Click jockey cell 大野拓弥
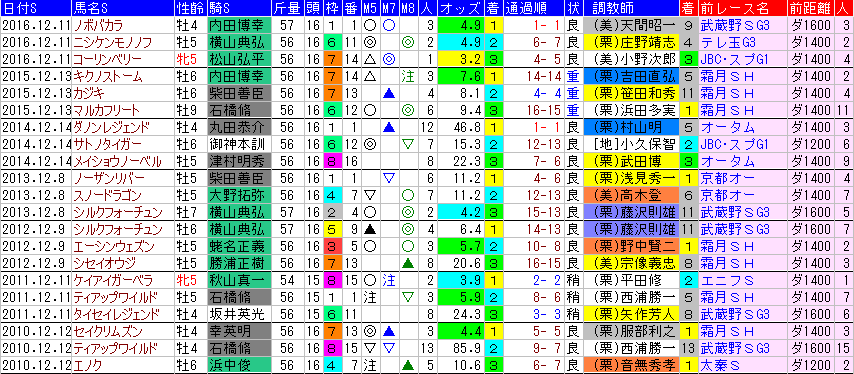 tap(239, 195)
